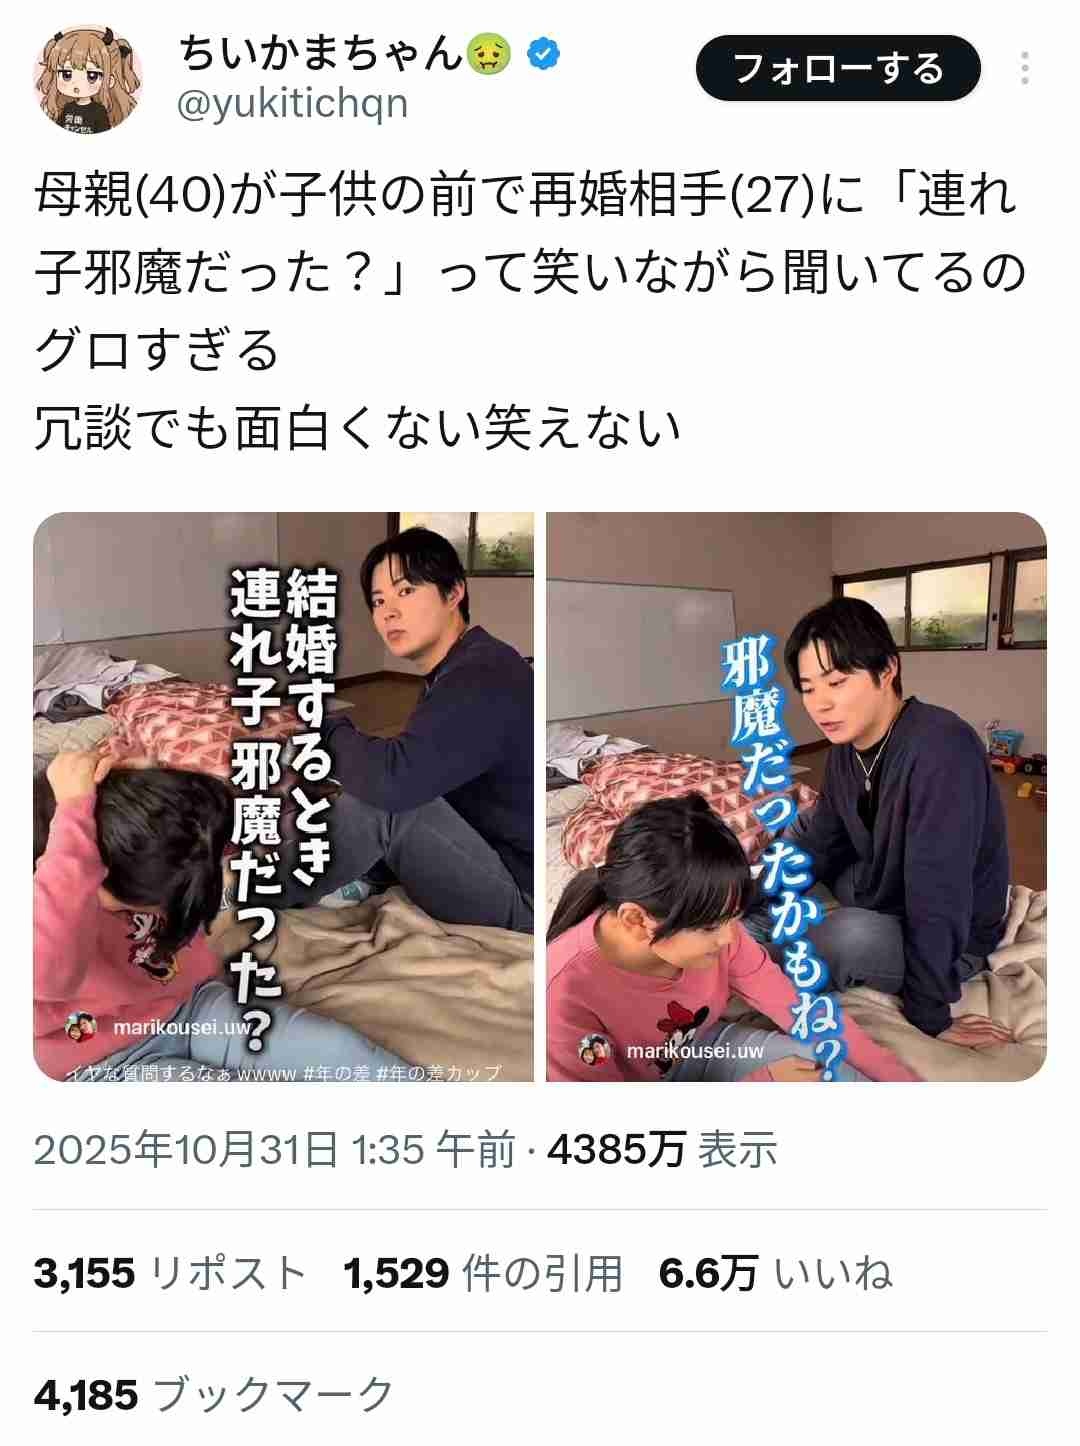Open the @yukitichqn handle link
The image size is (1080, 1446).
tap(292, 104)
